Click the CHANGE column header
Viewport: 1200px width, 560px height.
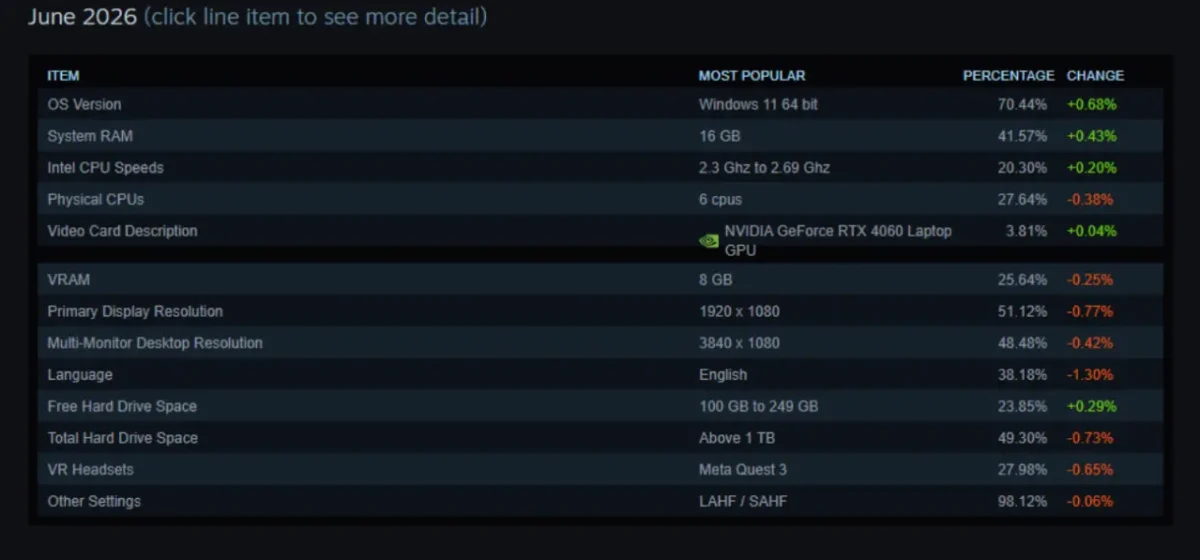[1095, 76]
